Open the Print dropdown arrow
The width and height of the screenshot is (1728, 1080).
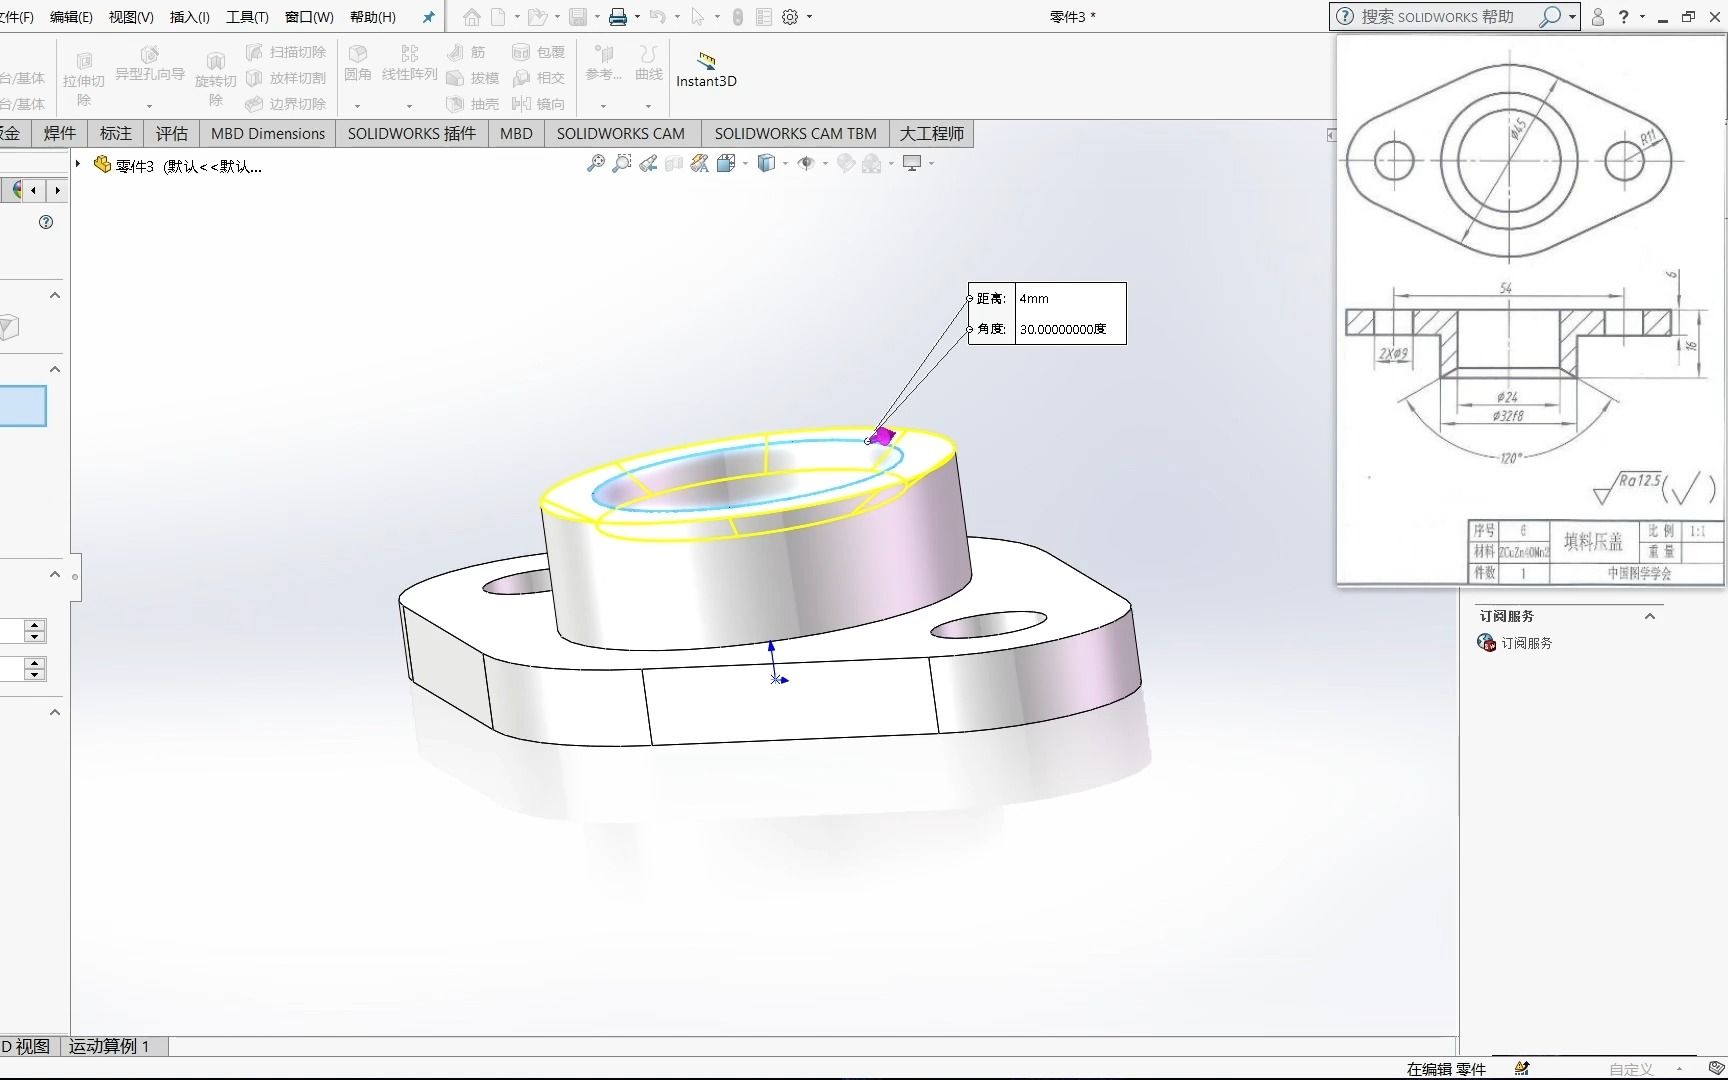coord(637,17)
